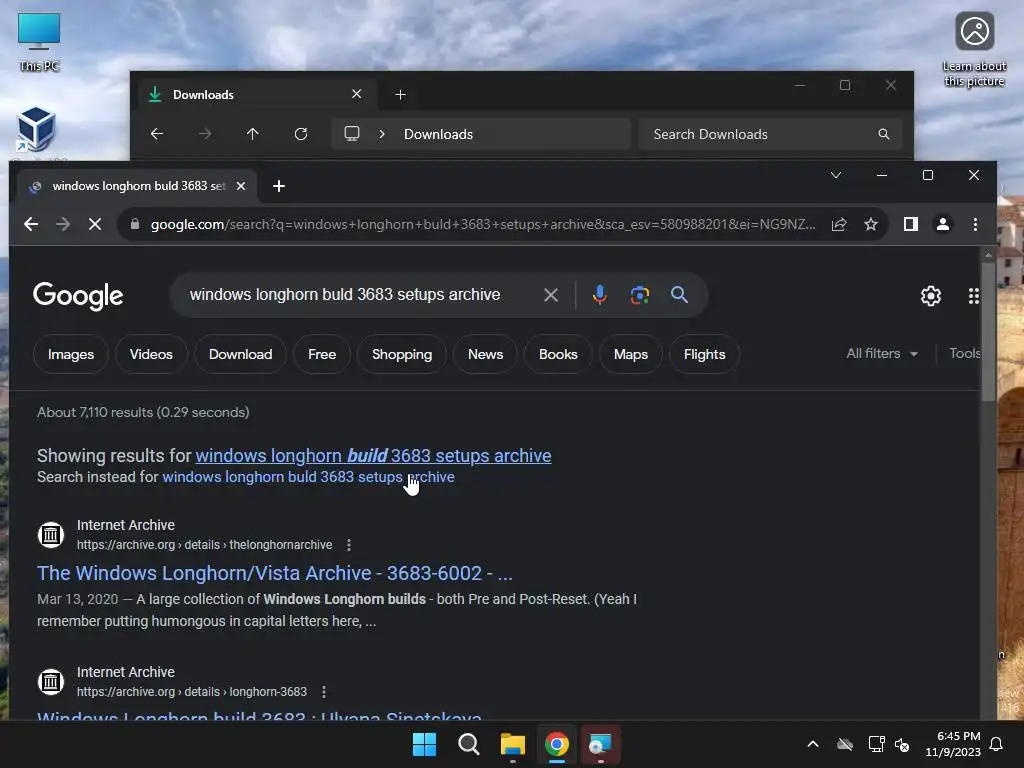Viewport: 1024px width, 768px height.
Task: Select the Shopping filter chip
Action: coord(402,354)
